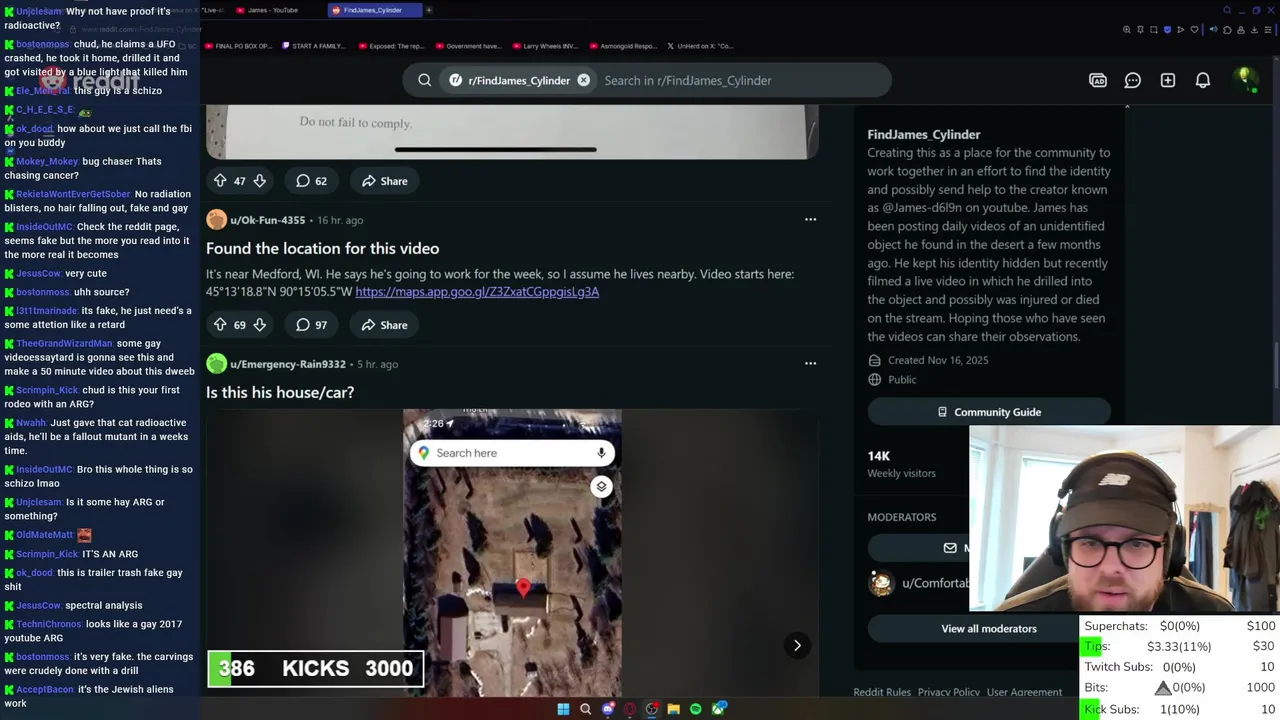Open the START A FAMILY... bookmark
Screen dimensions: 1280x720
[314, 46]
